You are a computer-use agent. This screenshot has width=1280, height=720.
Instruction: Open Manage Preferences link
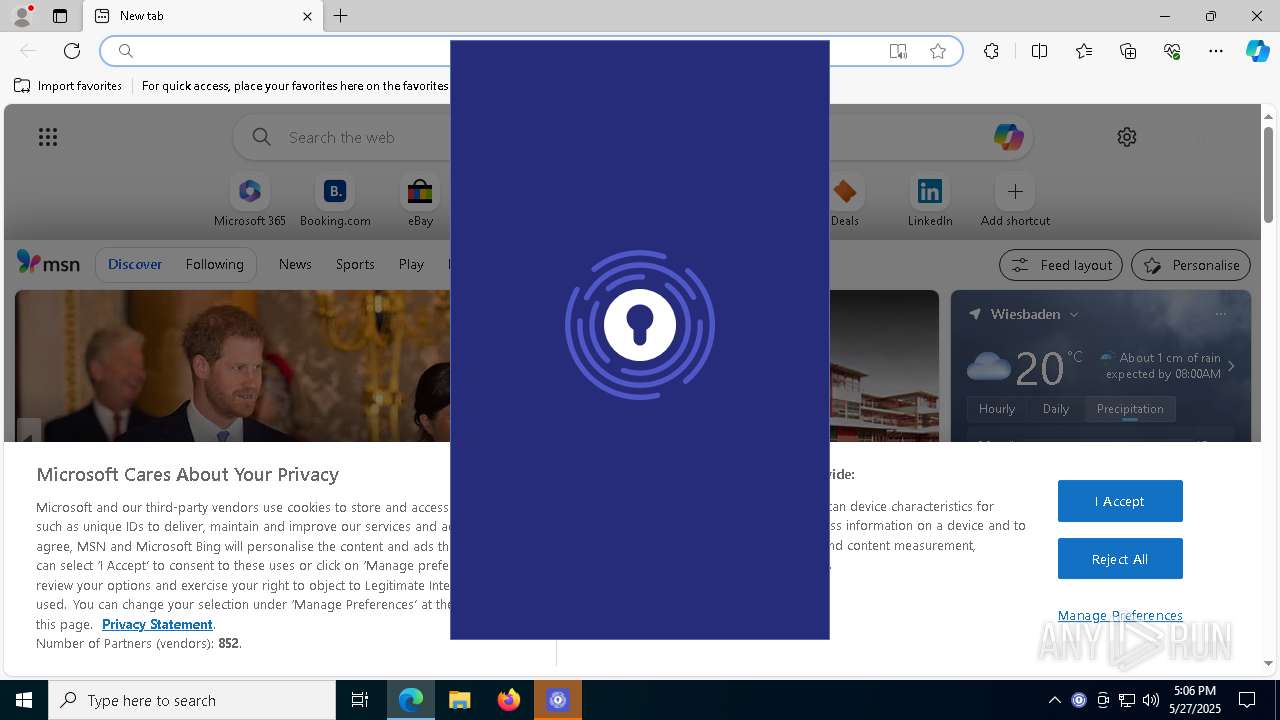[1120, 615]
